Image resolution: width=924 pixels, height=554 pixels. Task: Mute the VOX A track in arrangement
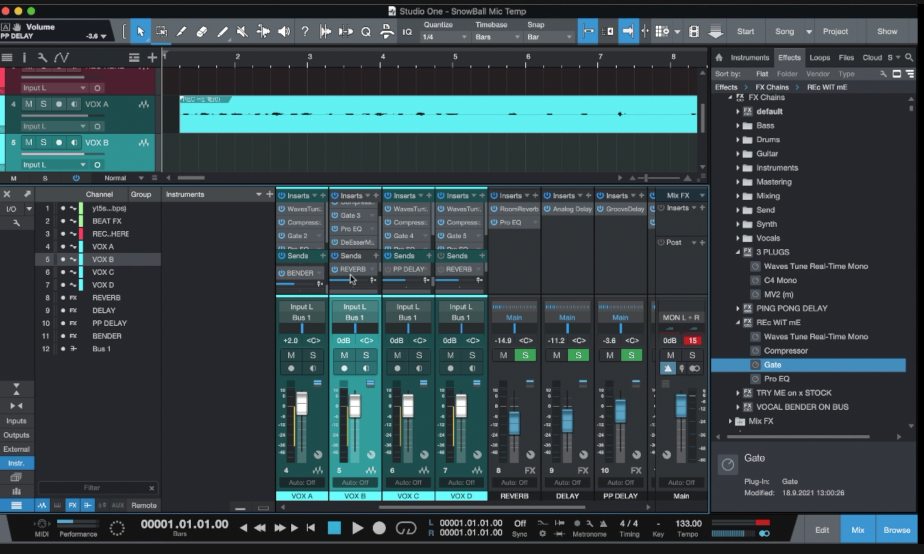pyautogui.click(x=29, y=104)
